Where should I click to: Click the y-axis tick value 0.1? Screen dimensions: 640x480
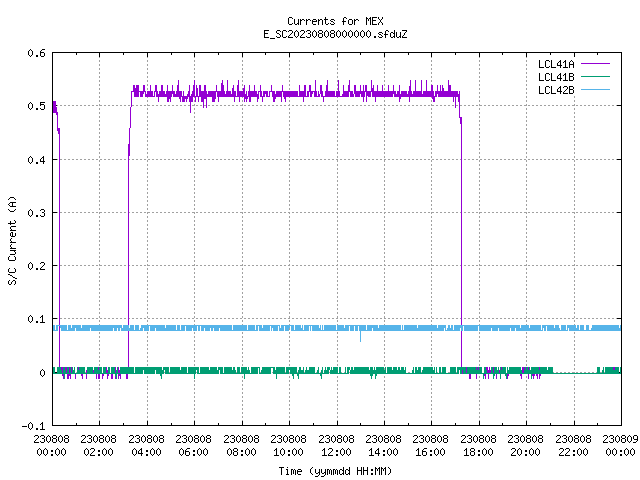tap(36, 319)
